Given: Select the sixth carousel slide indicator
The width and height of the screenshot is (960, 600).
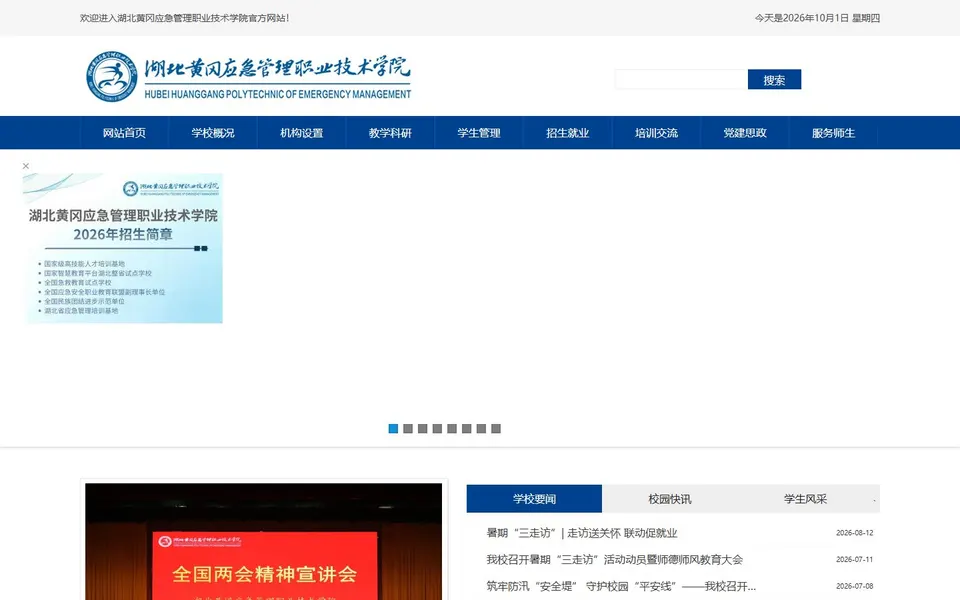Looking at the screenshot, I should click(x=467, y=429).
